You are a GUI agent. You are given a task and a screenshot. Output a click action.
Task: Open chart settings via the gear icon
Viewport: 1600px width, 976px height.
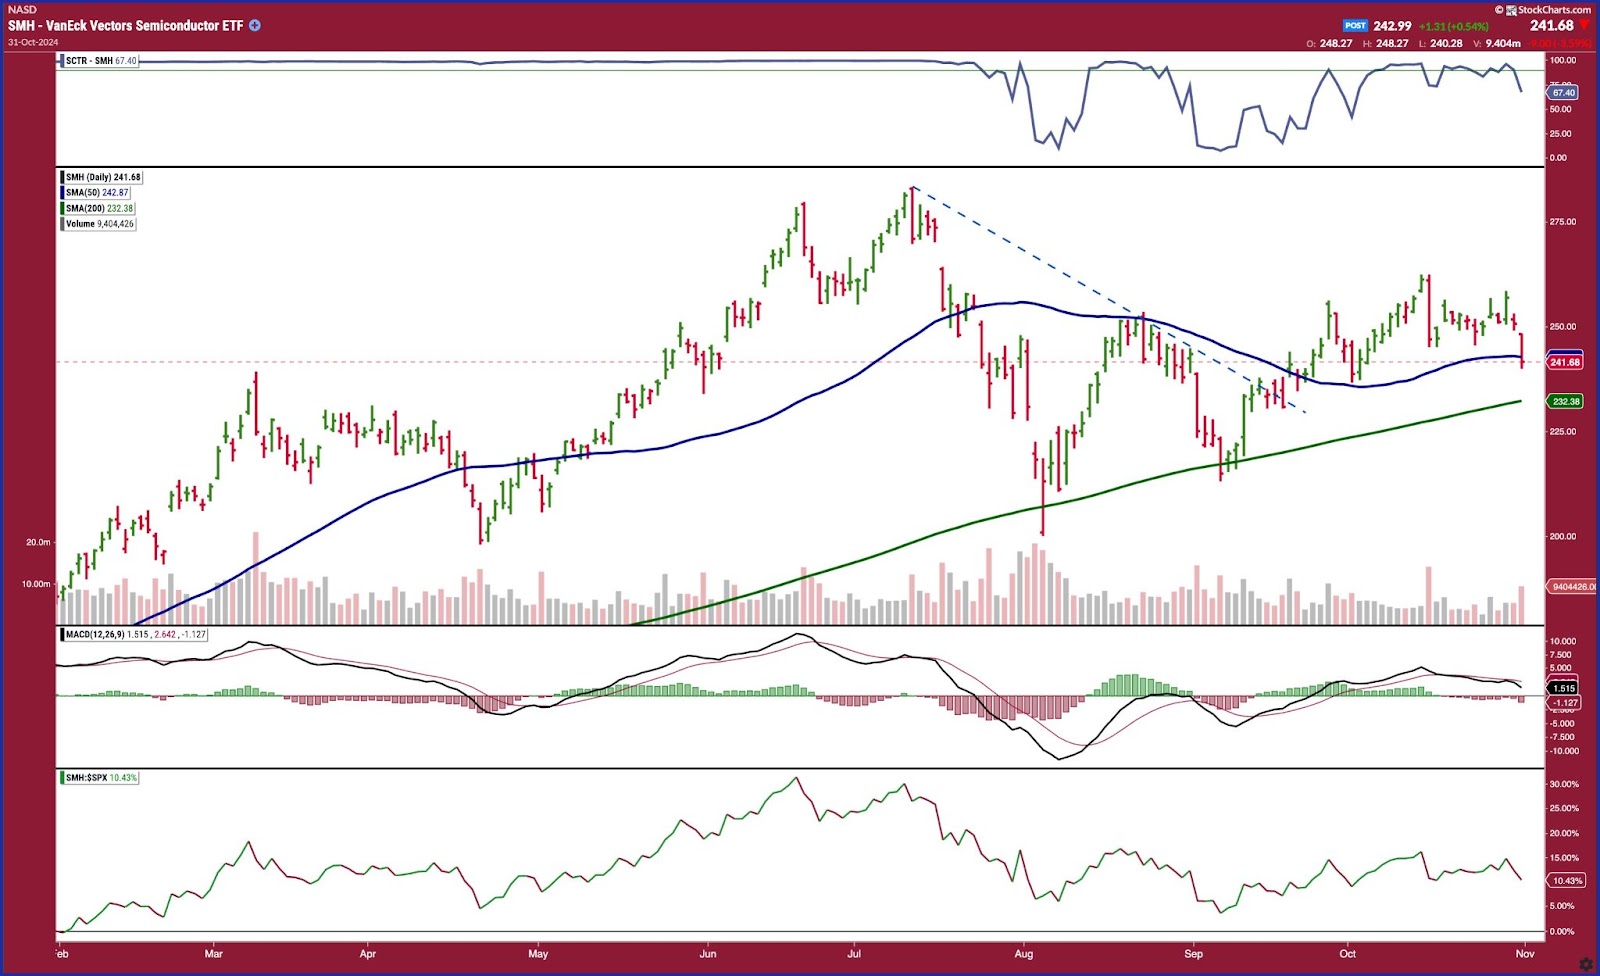tap(1586, 964)
